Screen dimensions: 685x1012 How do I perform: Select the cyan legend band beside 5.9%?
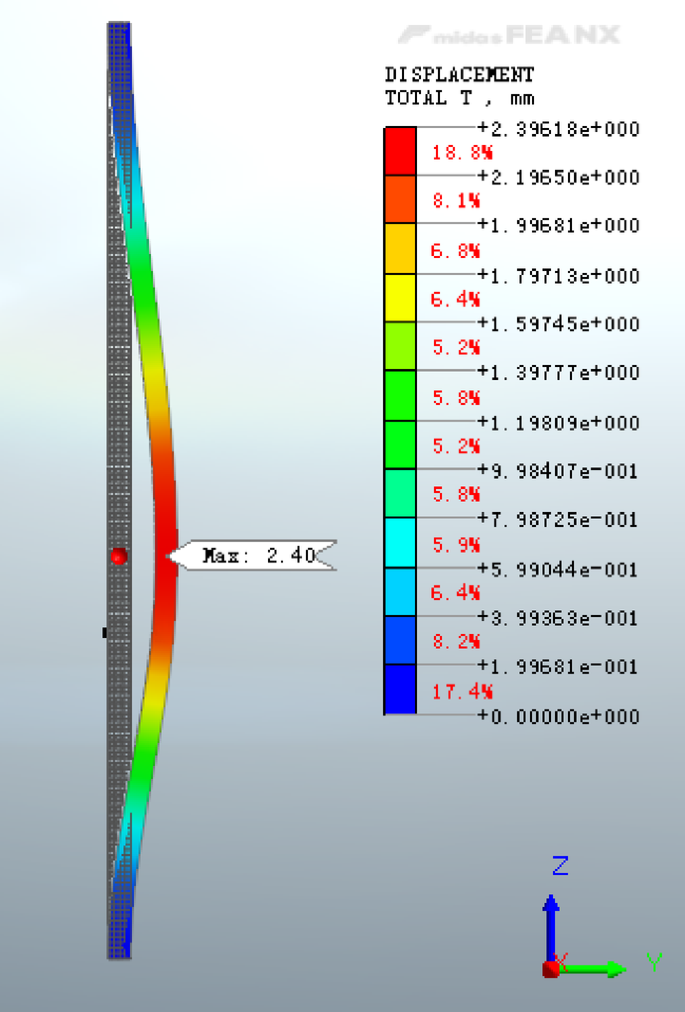click(400, 542)
